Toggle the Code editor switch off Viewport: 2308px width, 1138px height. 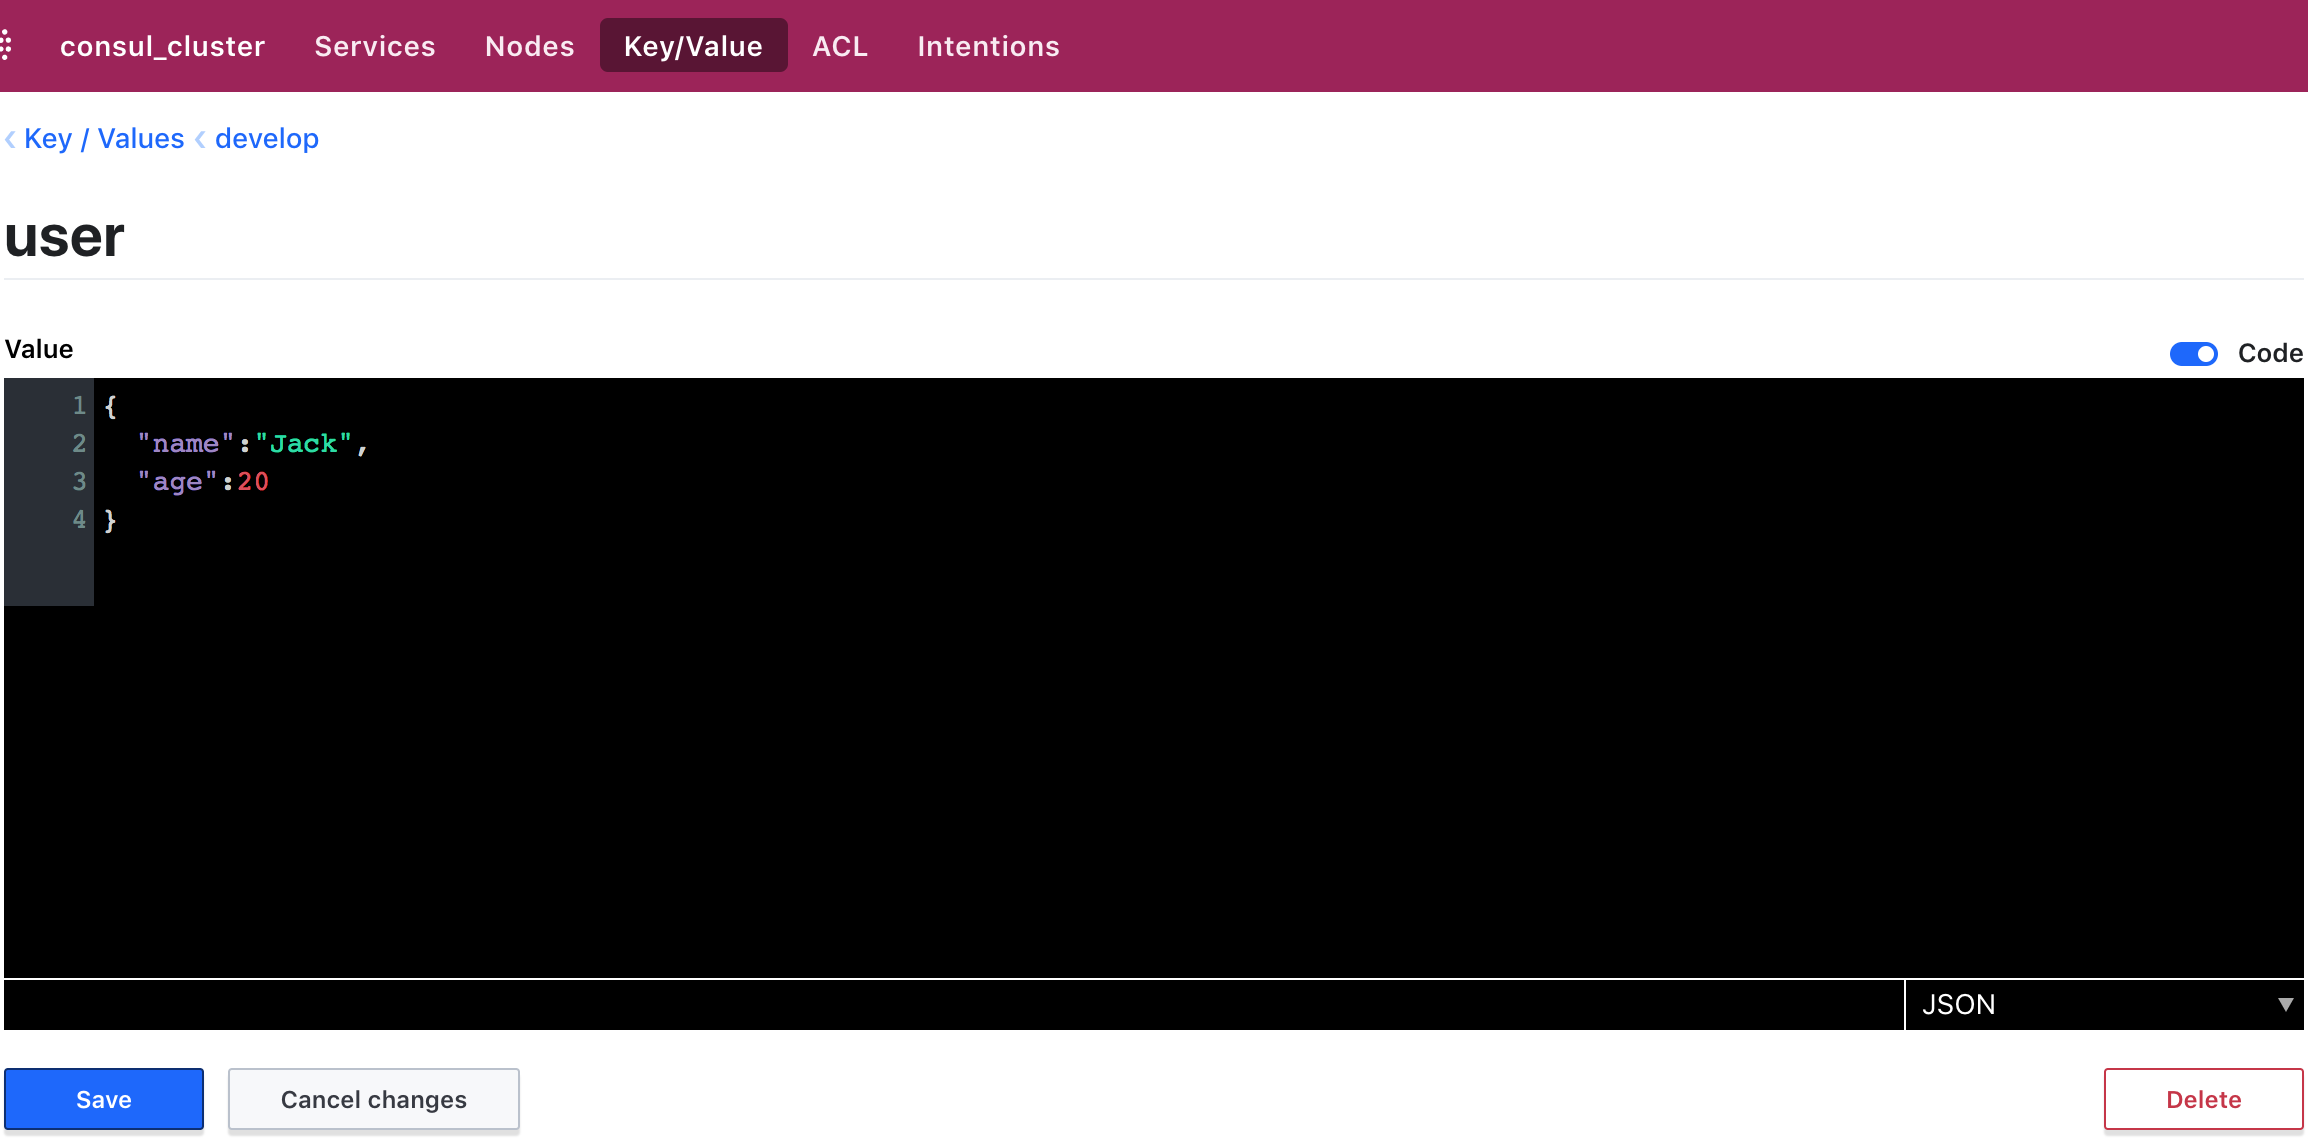2193,354
